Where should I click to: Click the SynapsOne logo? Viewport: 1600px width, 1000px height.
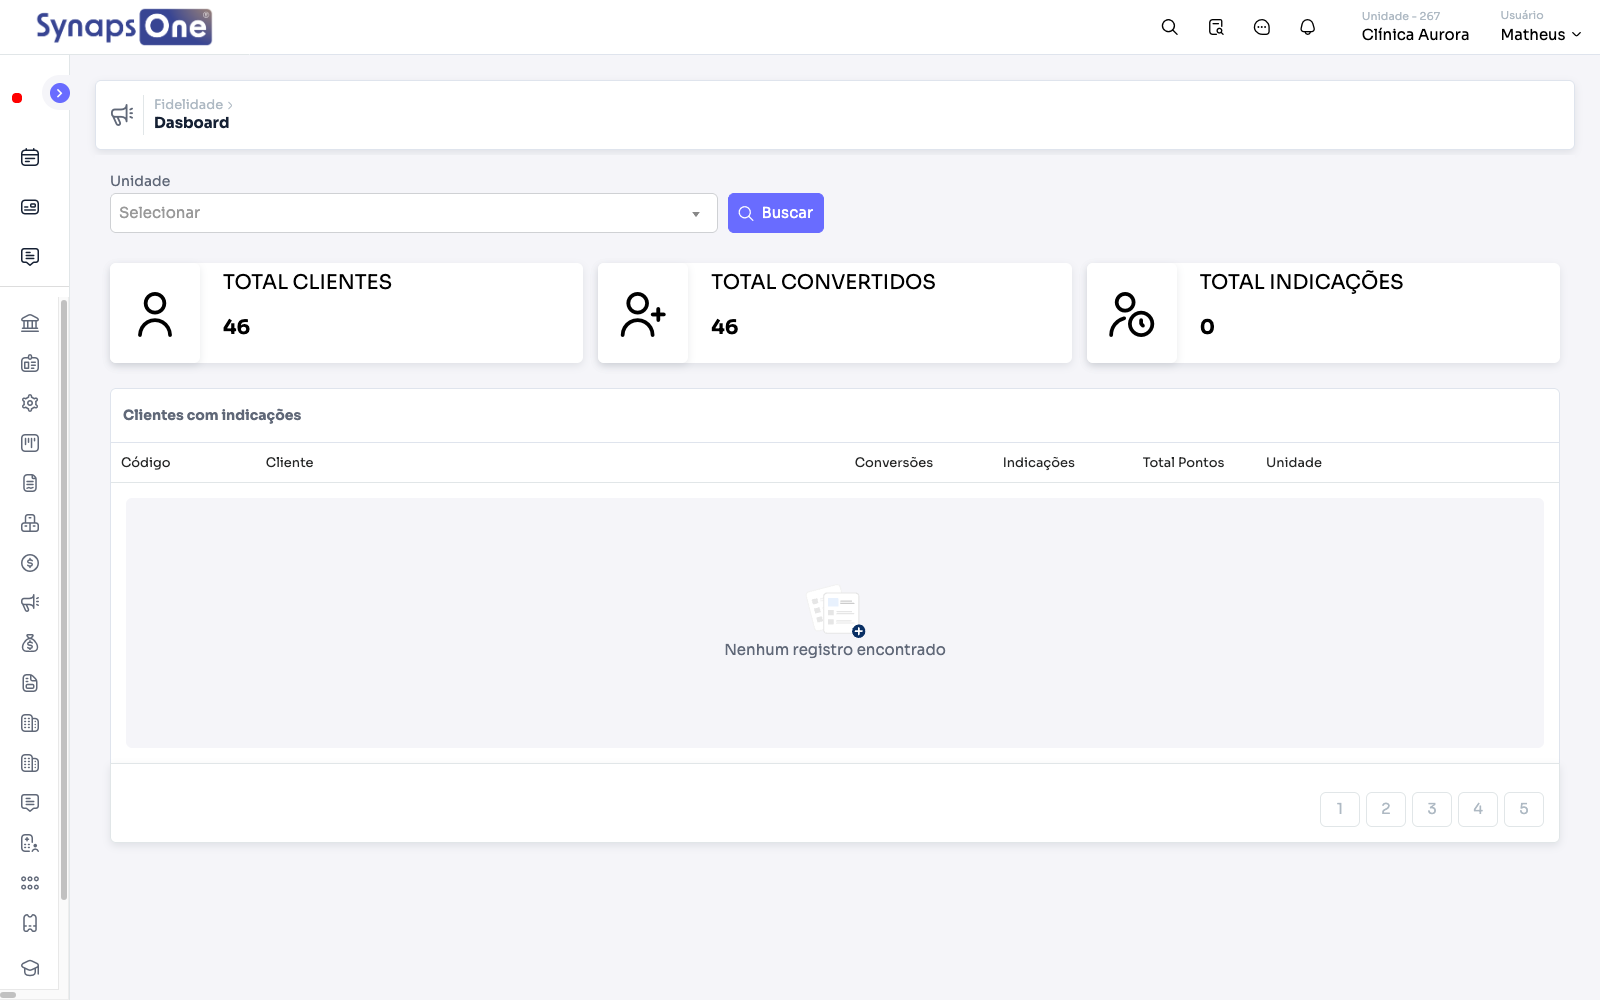coord(124,27)
